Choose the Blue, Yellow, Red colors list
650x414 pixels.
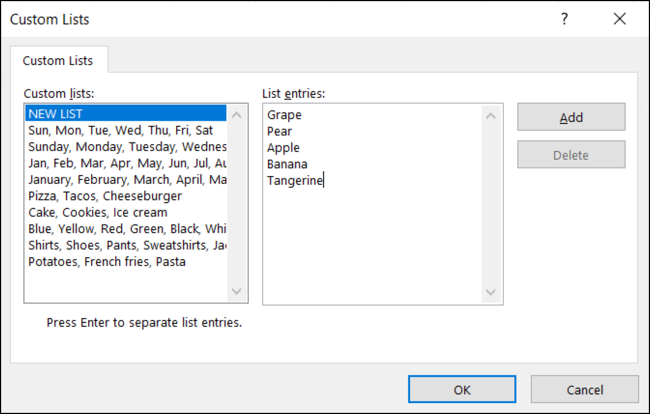pyautogui.click(x=127, y=229)
